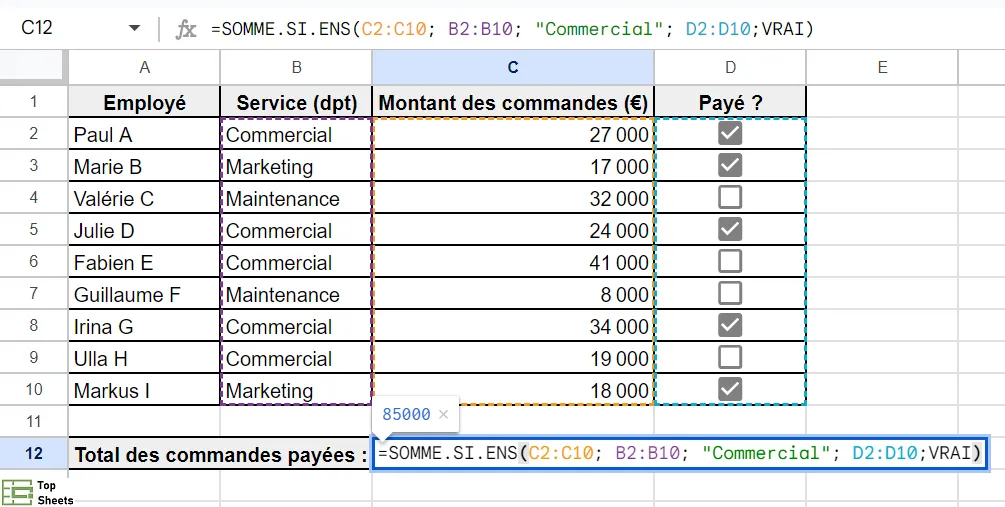Click the 85000 formula preview value
This screenshot has height=507, width=1005.
point(406,414)
